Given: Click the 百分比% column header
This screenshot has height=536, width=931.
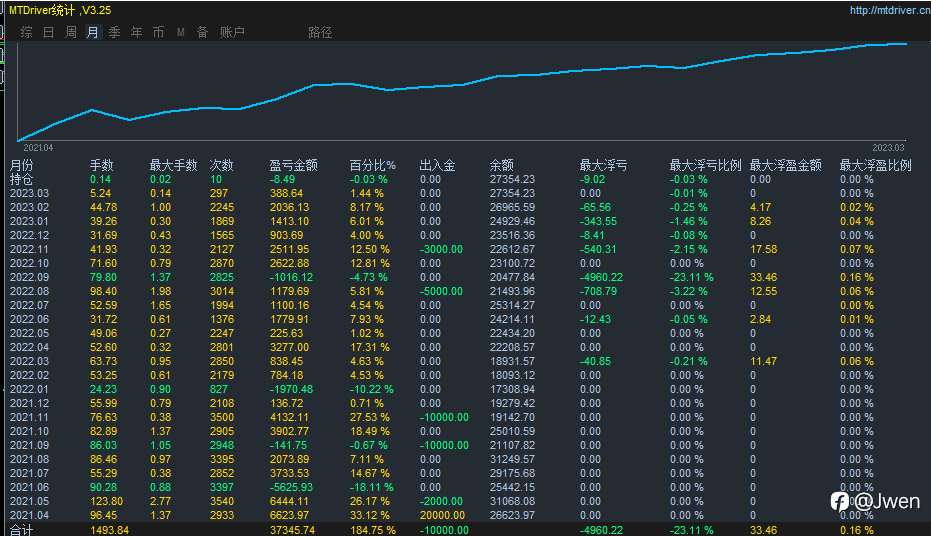Looking at the screenshot, I should [x=372, y=165].
